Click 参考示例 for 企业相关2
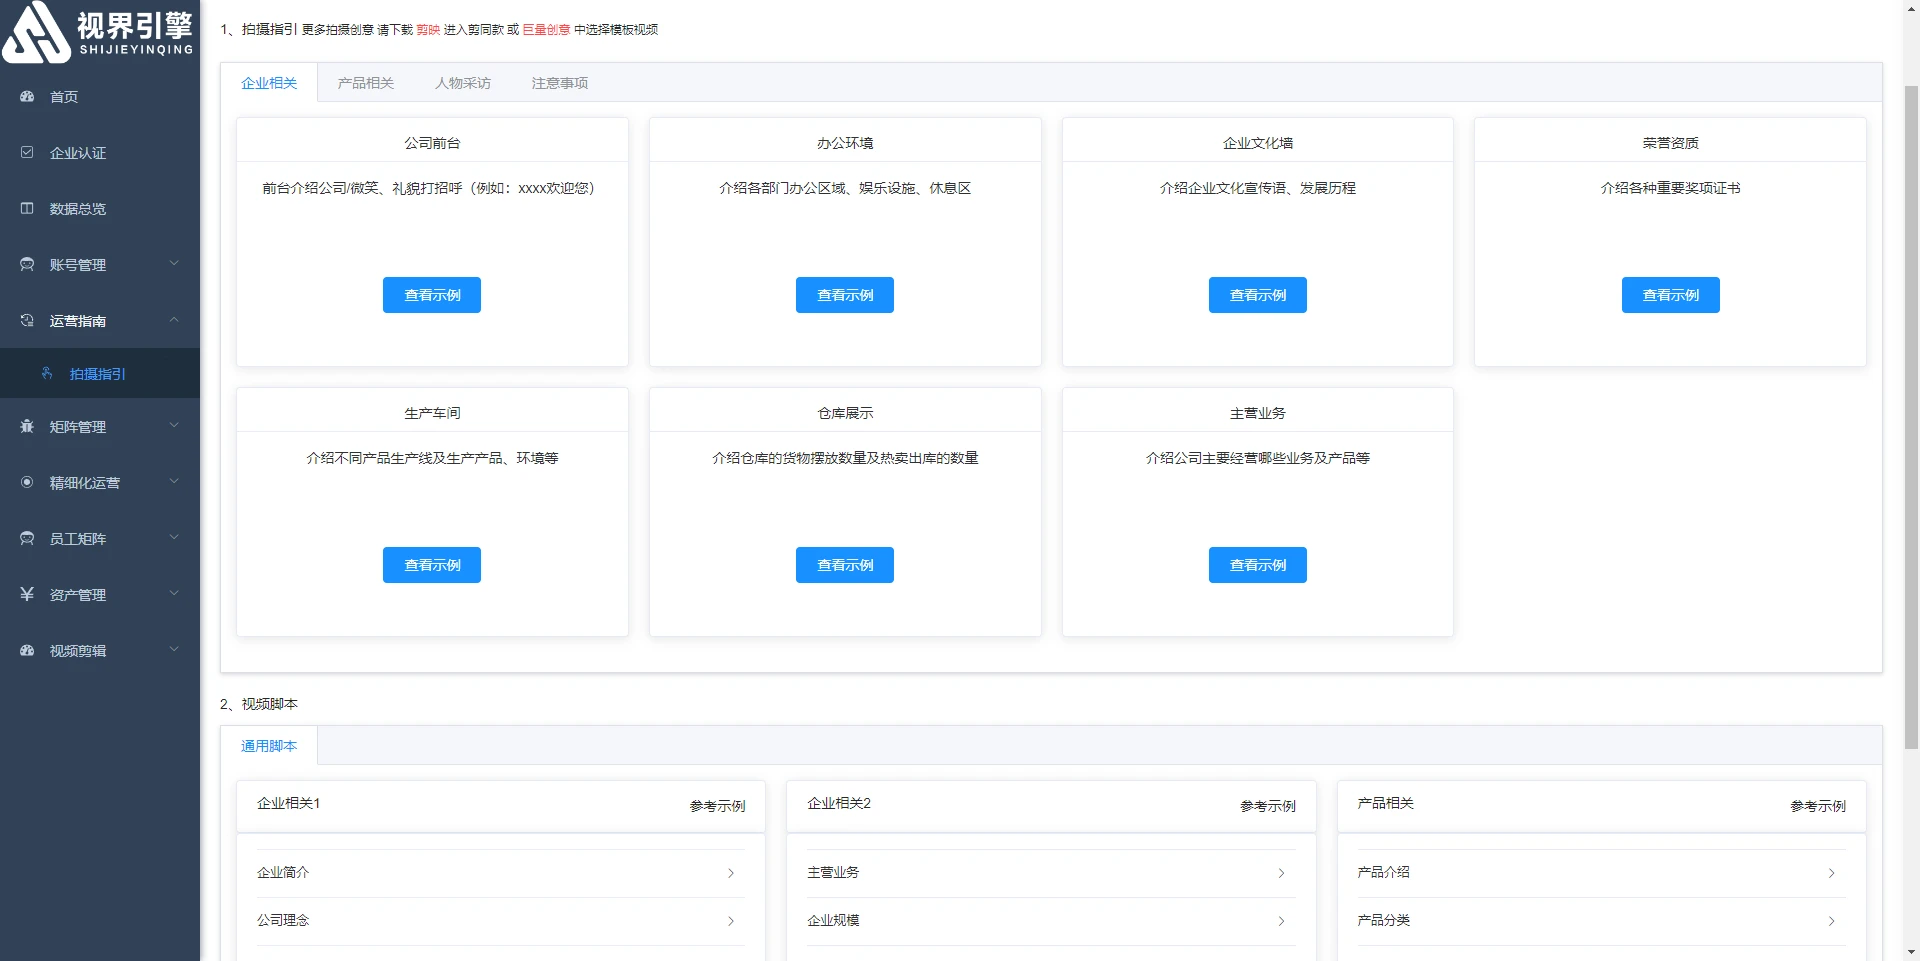This screenshot has width=1920, height=961. pyautogui.click(x=1268, y=806)
